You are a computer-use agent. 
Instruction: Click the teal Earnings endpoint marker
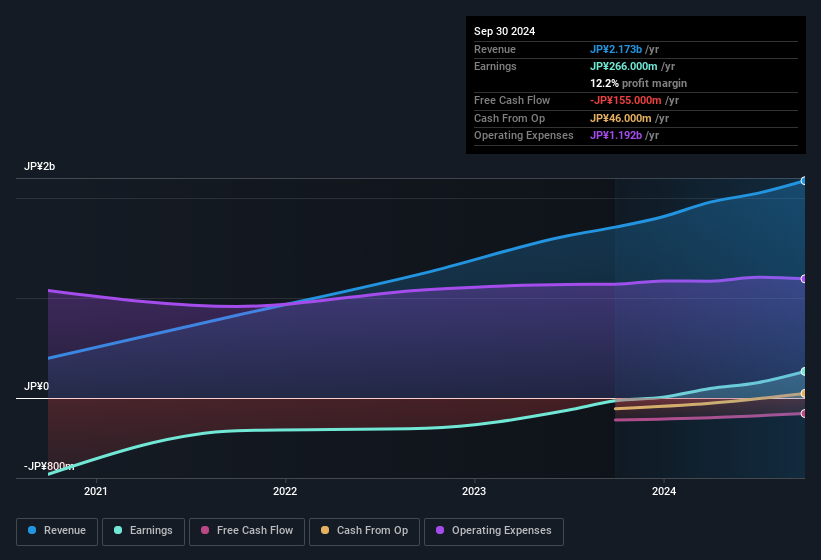point(804,372)
